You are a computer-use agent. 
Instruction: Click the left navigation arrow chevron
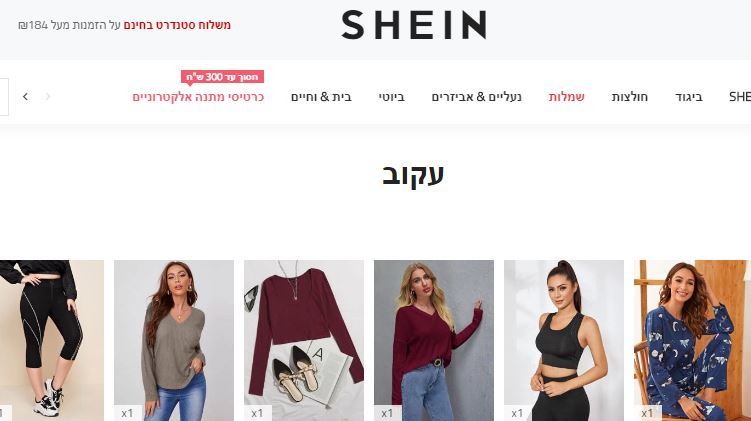click(25, 97)
